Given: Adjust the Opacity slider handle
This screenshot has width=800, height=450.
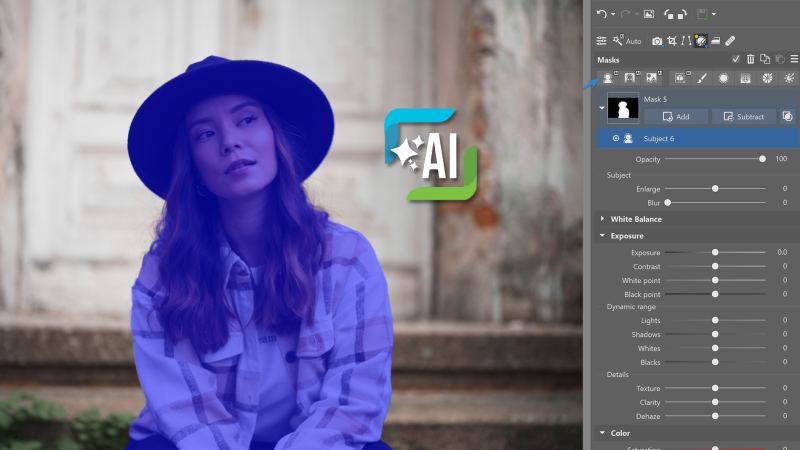Looking at the screenshot, I should pos(762,159).
